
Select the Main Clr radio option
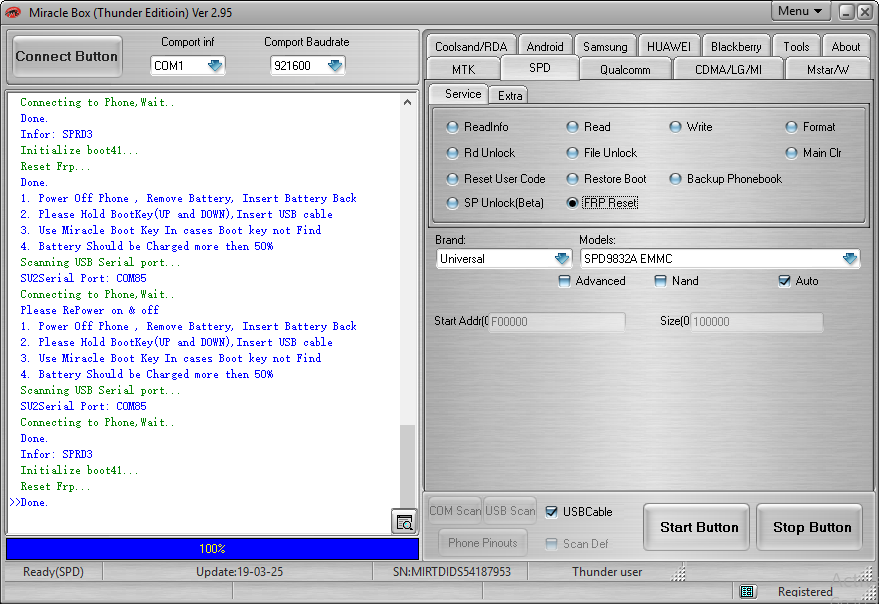(813, 153)
